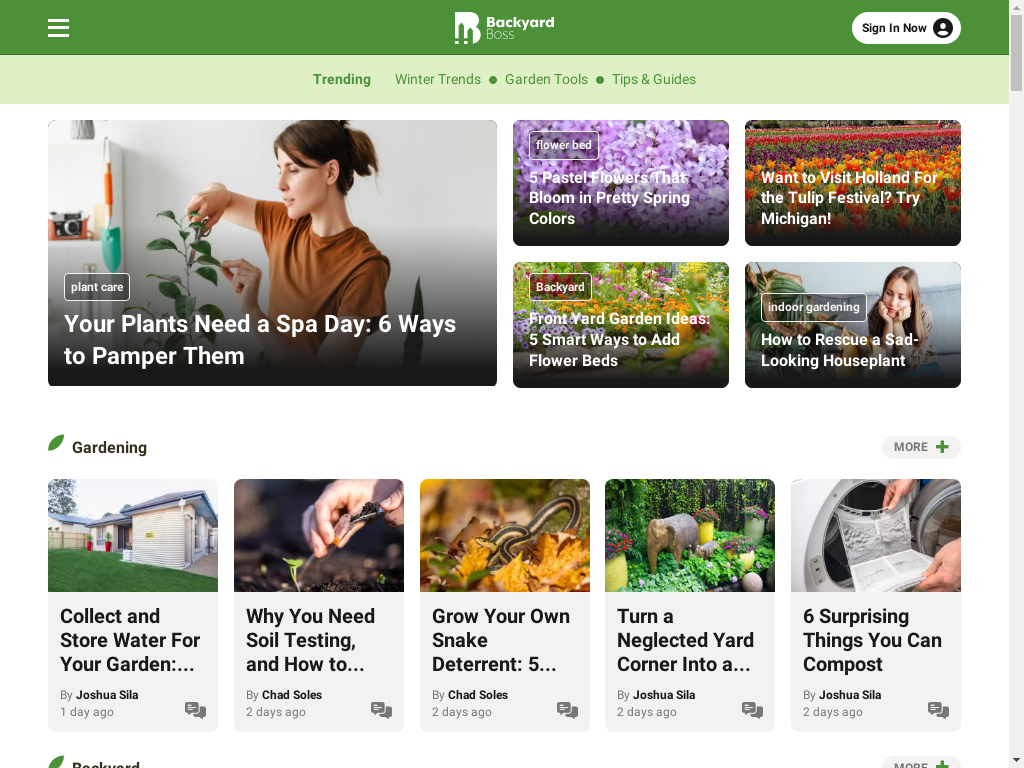Click Why You Need Soil Testing title
This screenshot has width=1024, height=768.
(x=310, y=640)
